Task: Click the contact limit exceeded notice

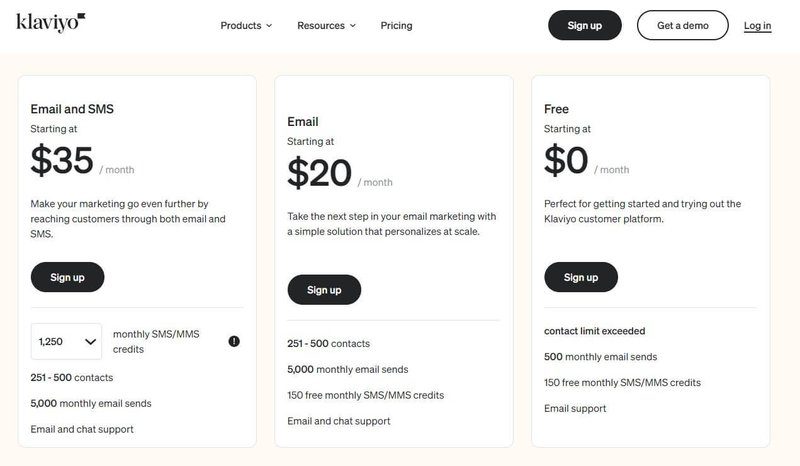Action: point(594,331)
